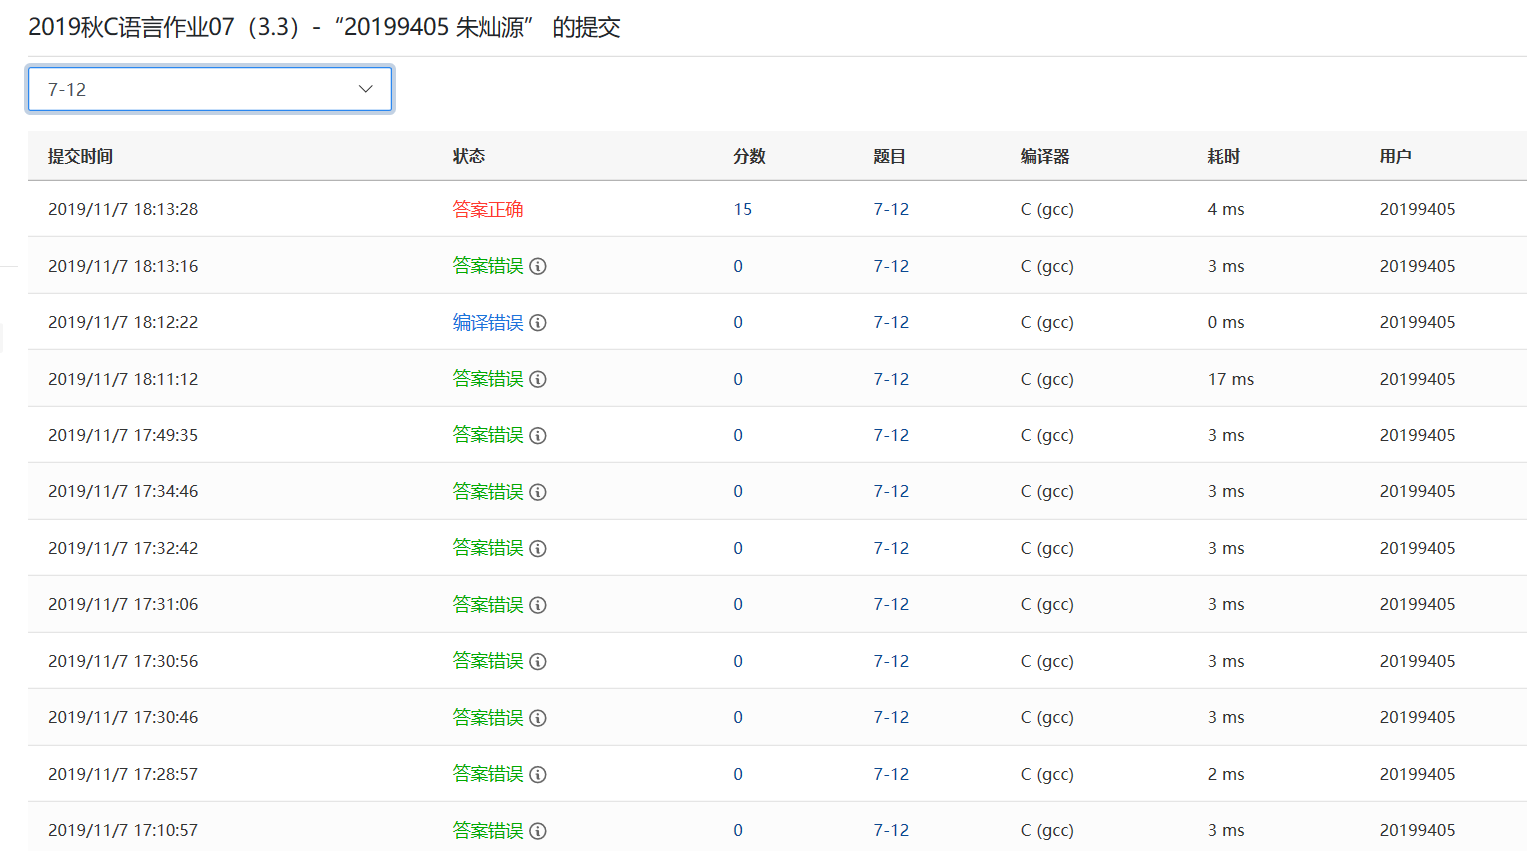
Task: Open the blue 编译错误 submission link
Action: 488,323
